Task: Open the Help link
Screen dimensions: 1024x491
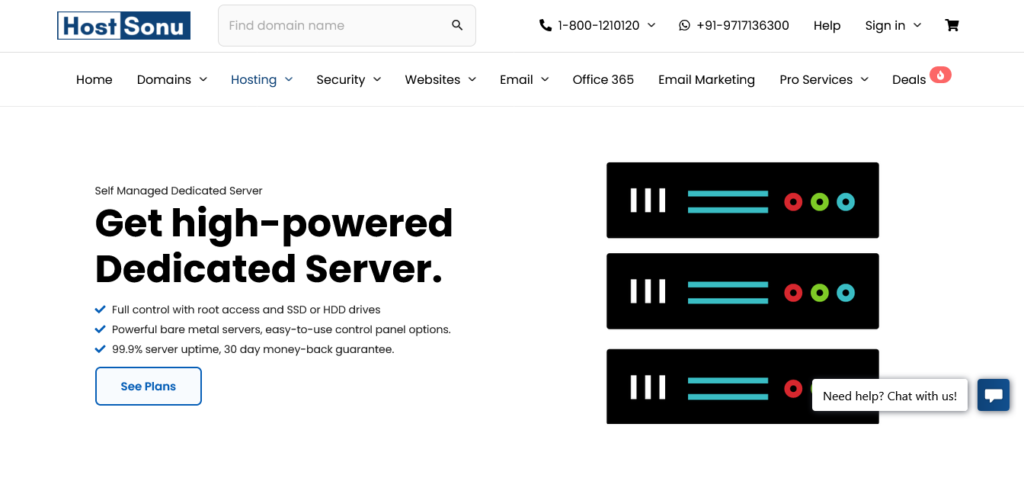Action: coord(827,26)
